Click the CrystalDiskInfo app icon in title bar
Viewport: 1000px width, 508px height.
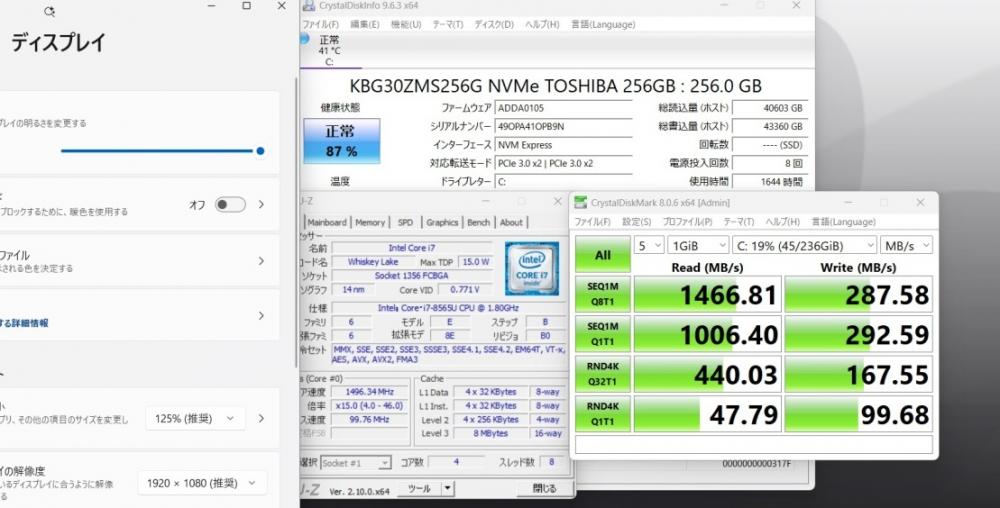[x=309, y=6]
